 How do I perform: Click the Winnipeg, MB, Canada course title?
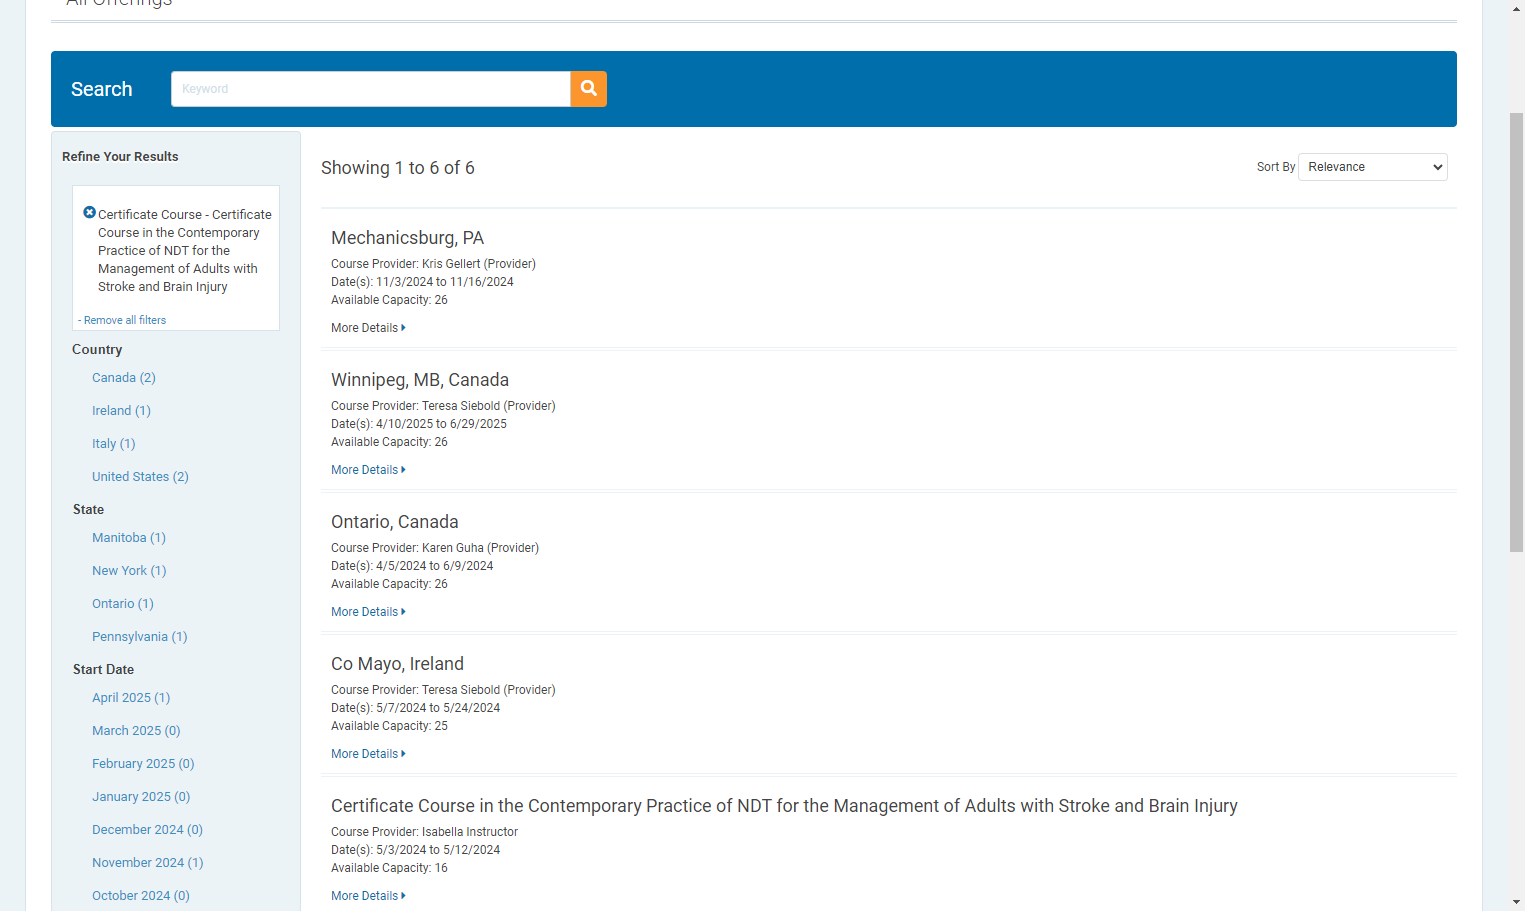click(x=420, y=380)
